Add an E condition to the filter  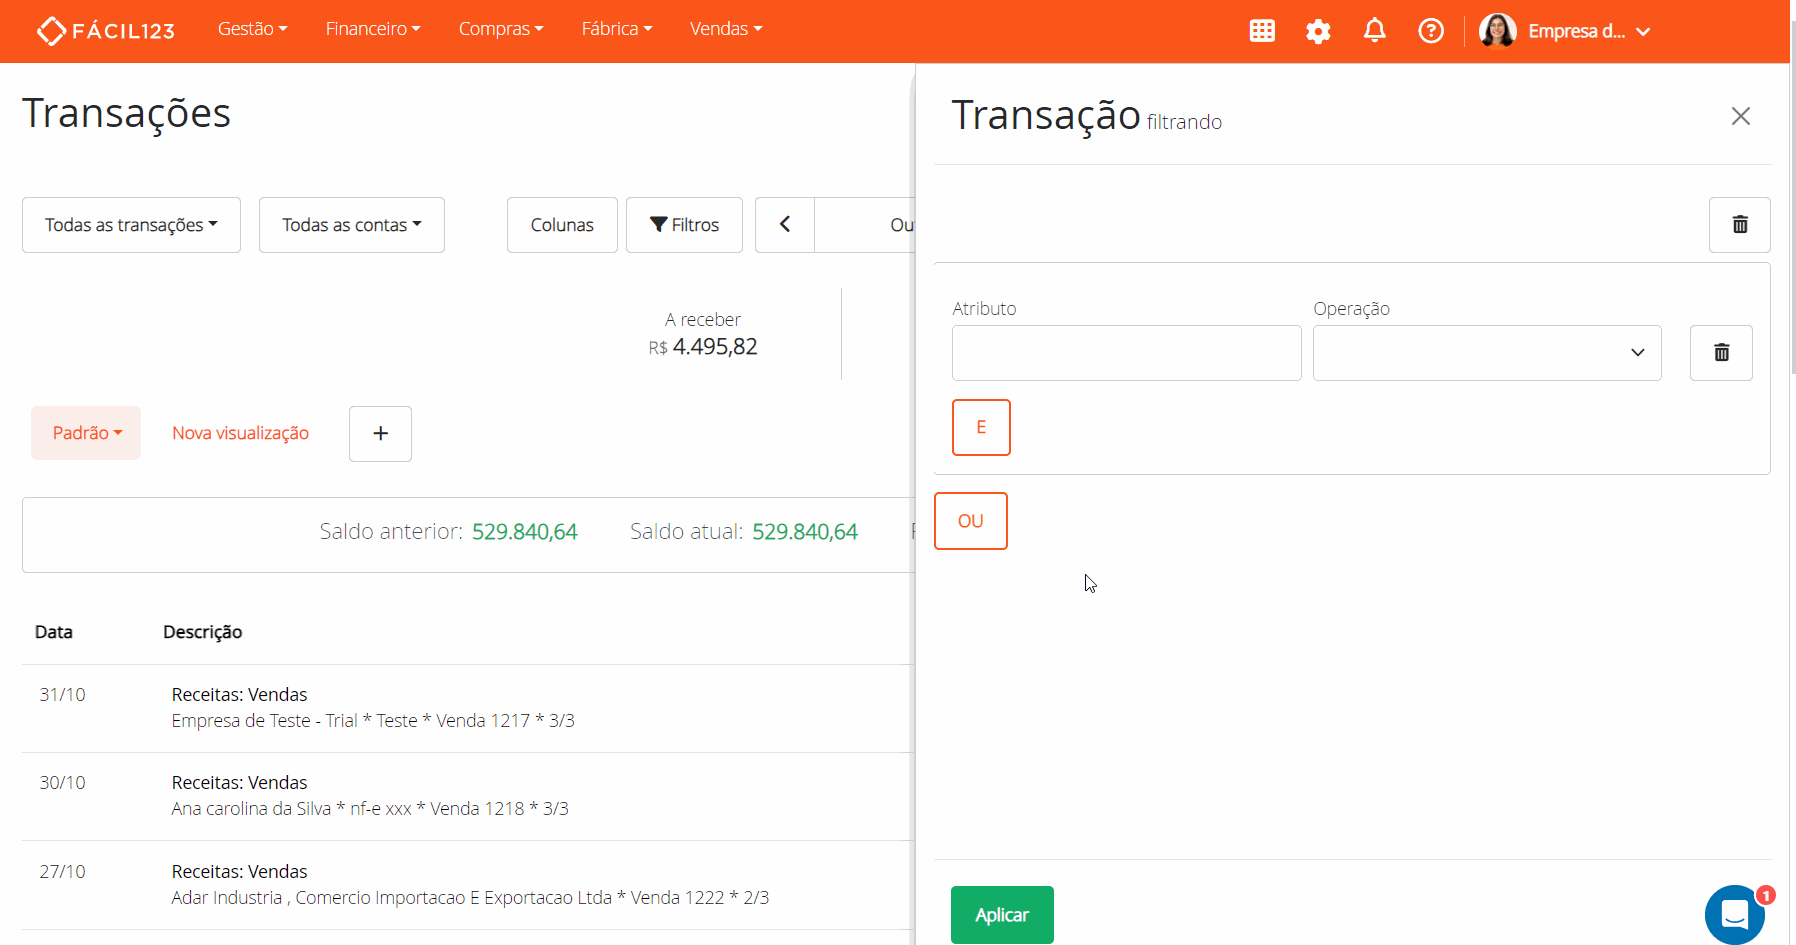pyautogui.click(x=981, y=427)
